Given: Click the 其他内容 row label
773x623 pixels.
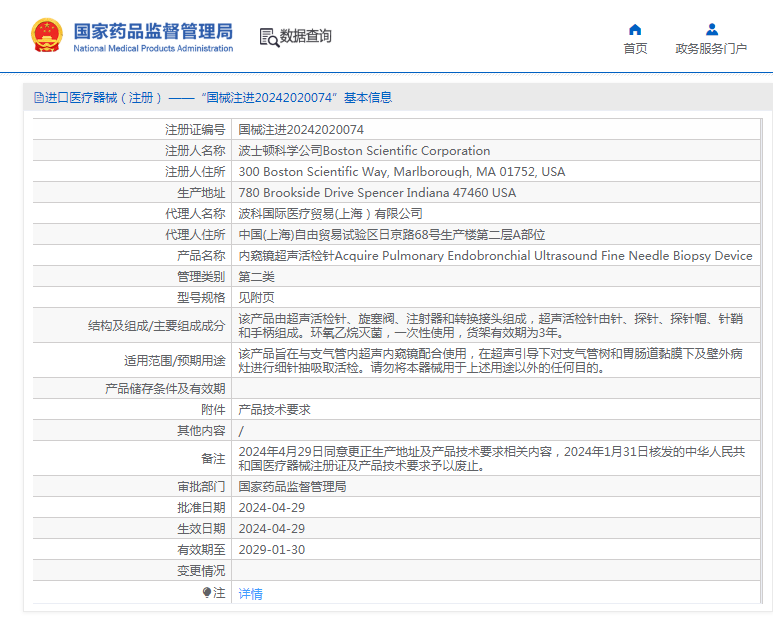Looking at the screenshot, I should 201,431.
